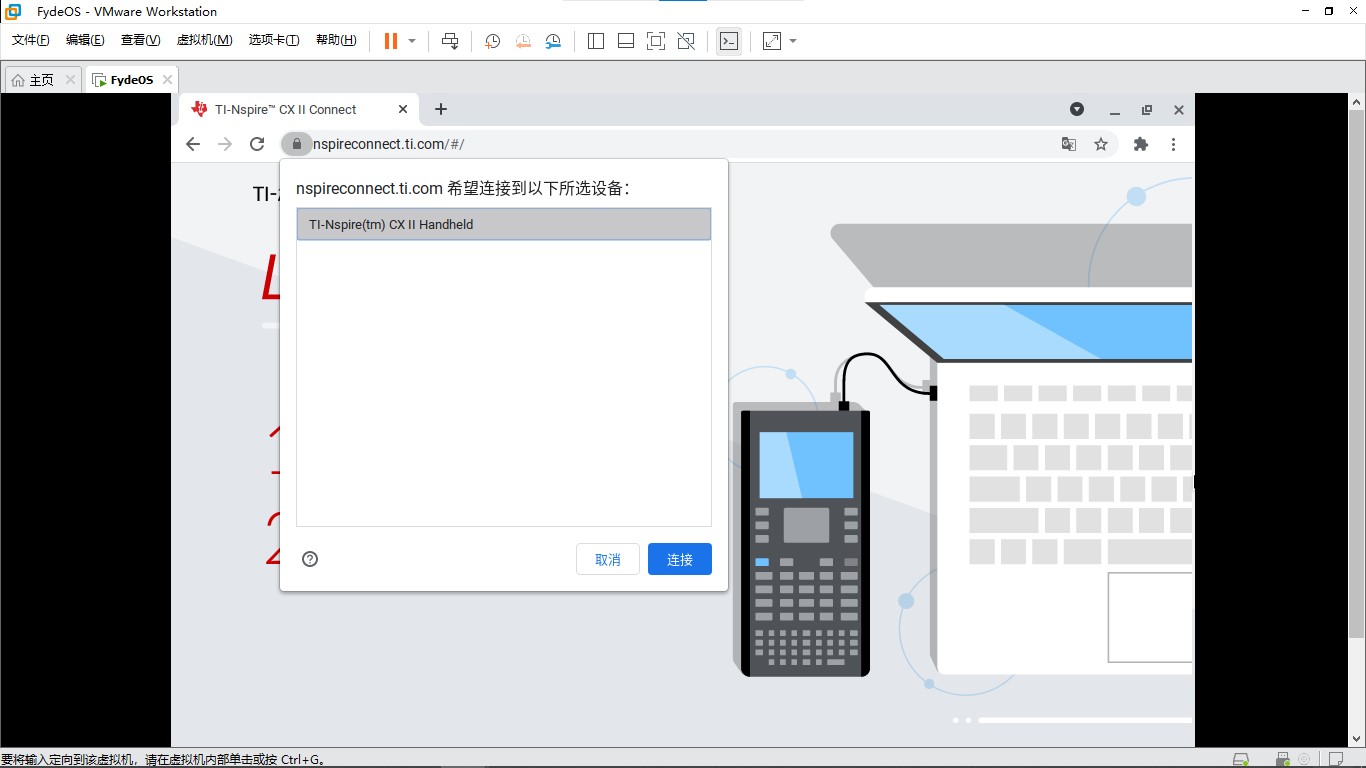Click the 连接 button
1366x768 pixels.
(x=680, y=559)
